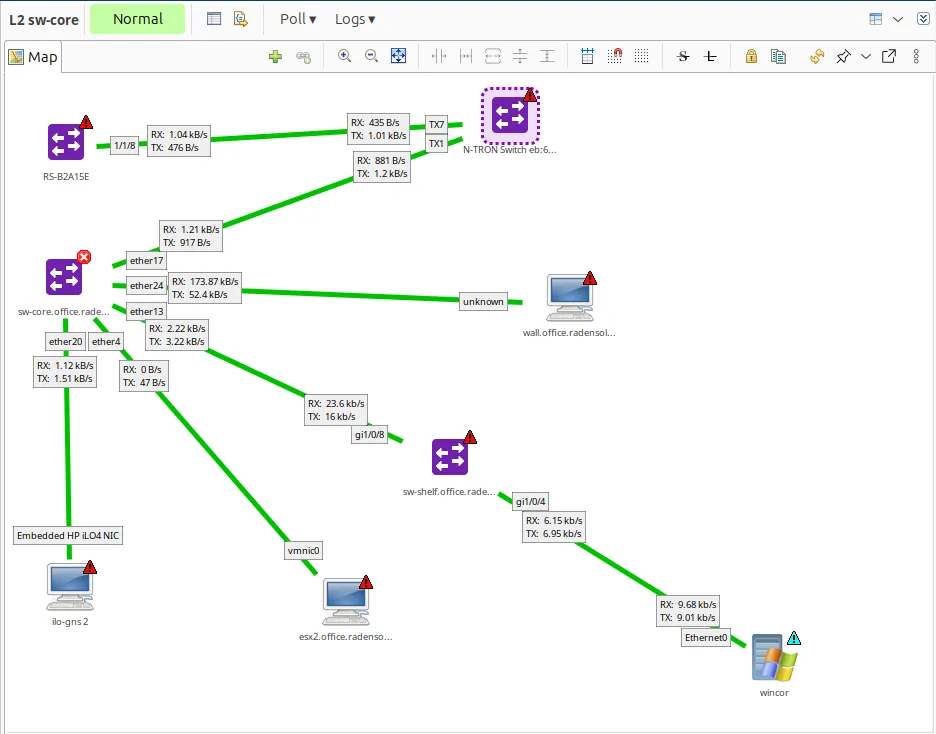936x734 pixels.
Task: Click the Copy to Clipboard icon
Action: point(779,56)
